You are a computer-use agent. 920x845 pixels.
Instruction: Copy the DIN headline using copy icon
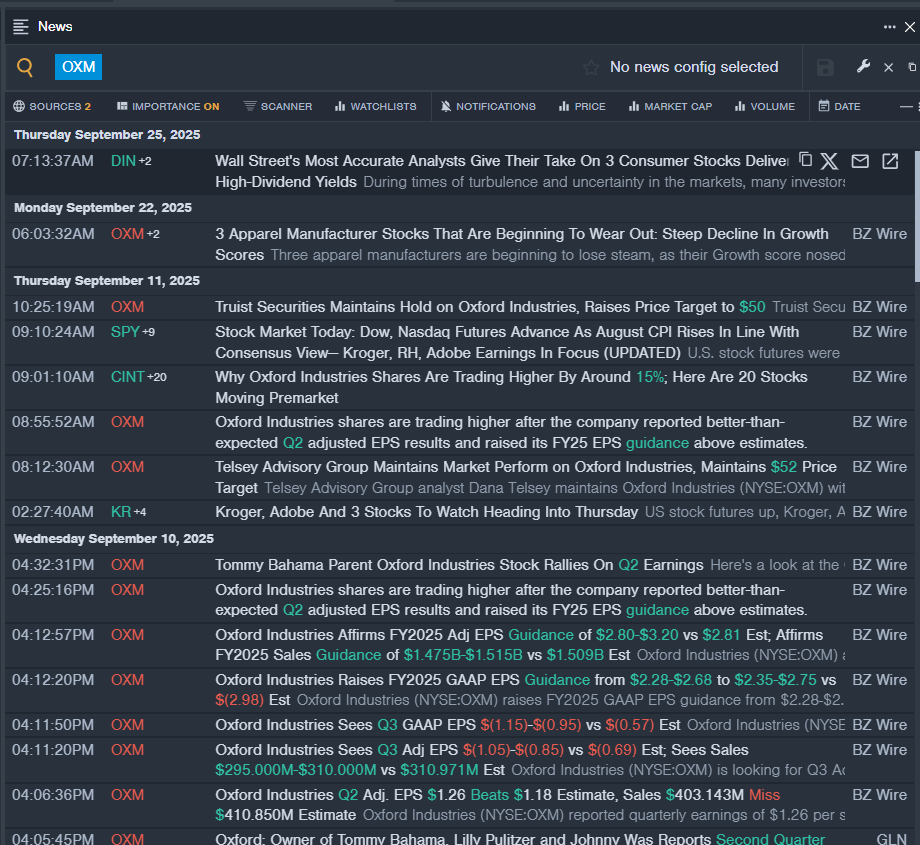coord(805,160)
